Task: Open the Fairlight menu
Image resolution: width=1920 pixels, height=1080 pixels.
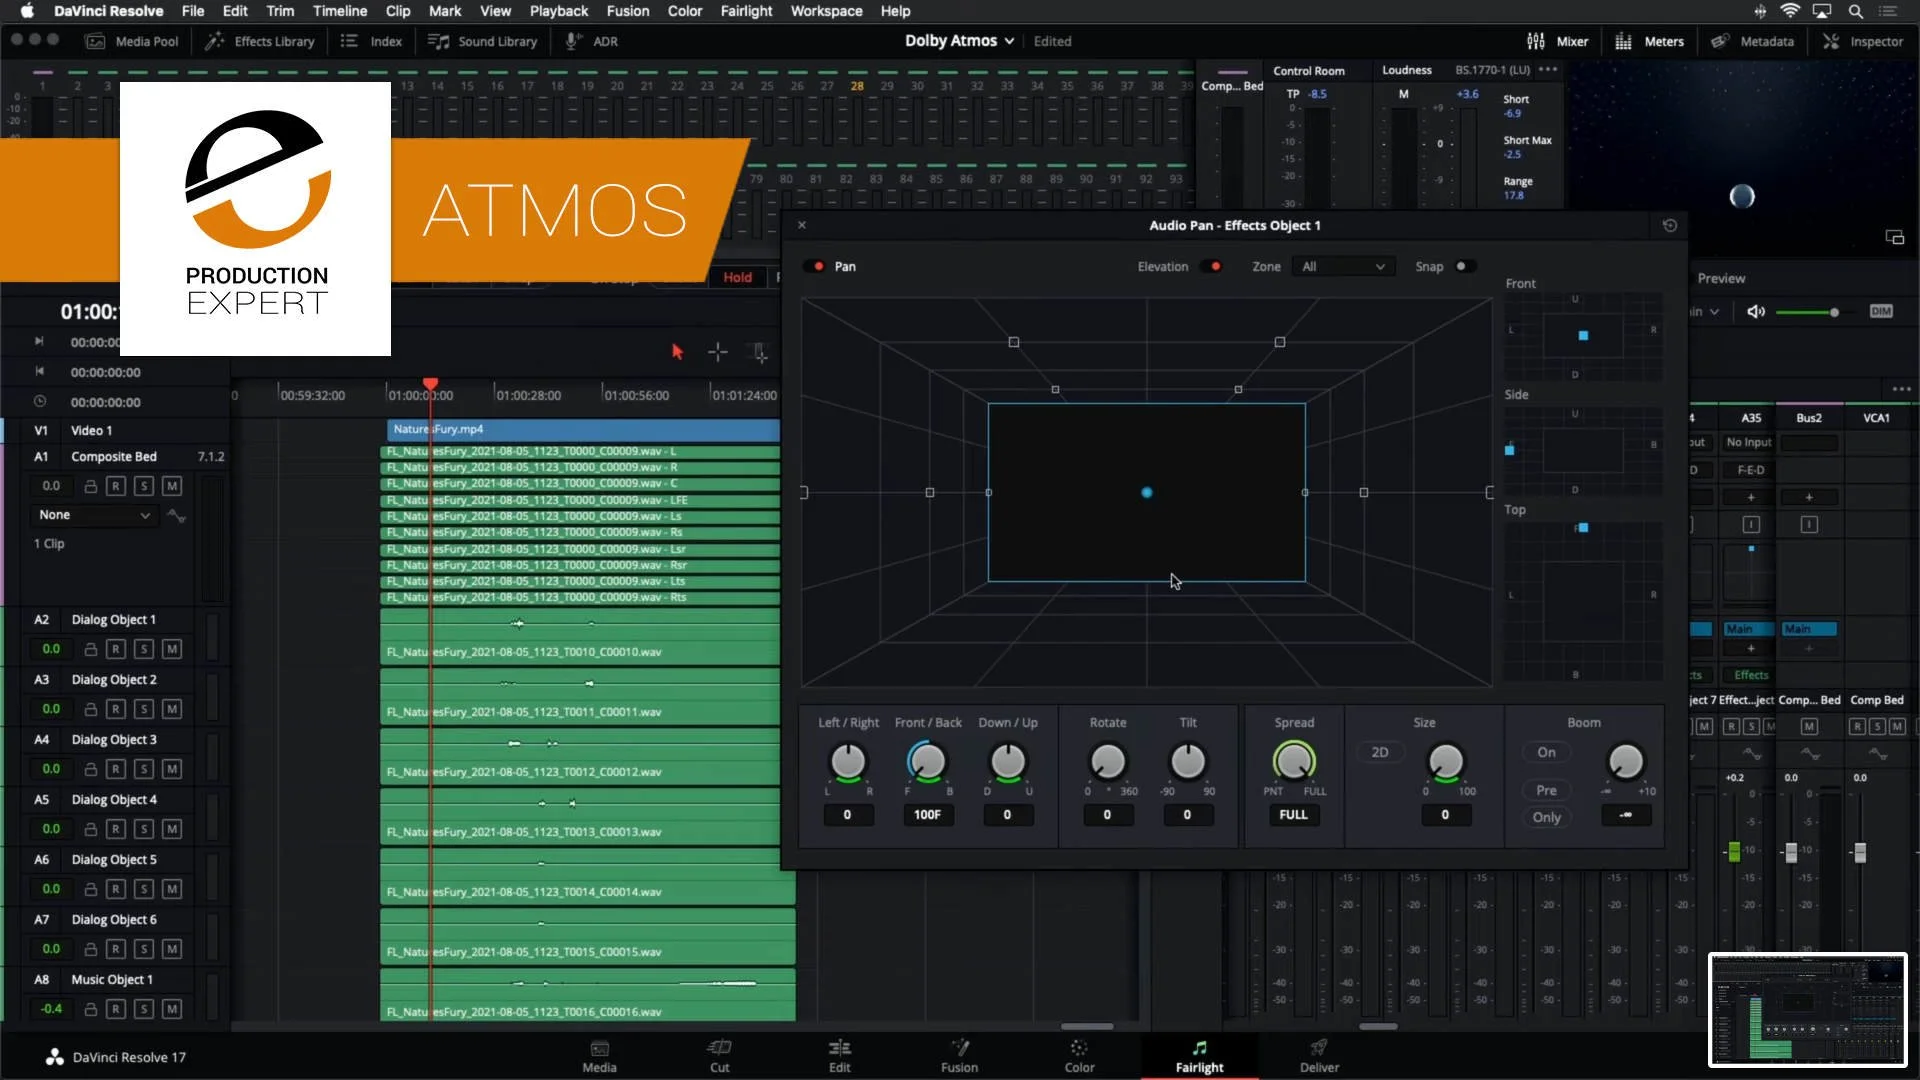Action: [746, 11]
